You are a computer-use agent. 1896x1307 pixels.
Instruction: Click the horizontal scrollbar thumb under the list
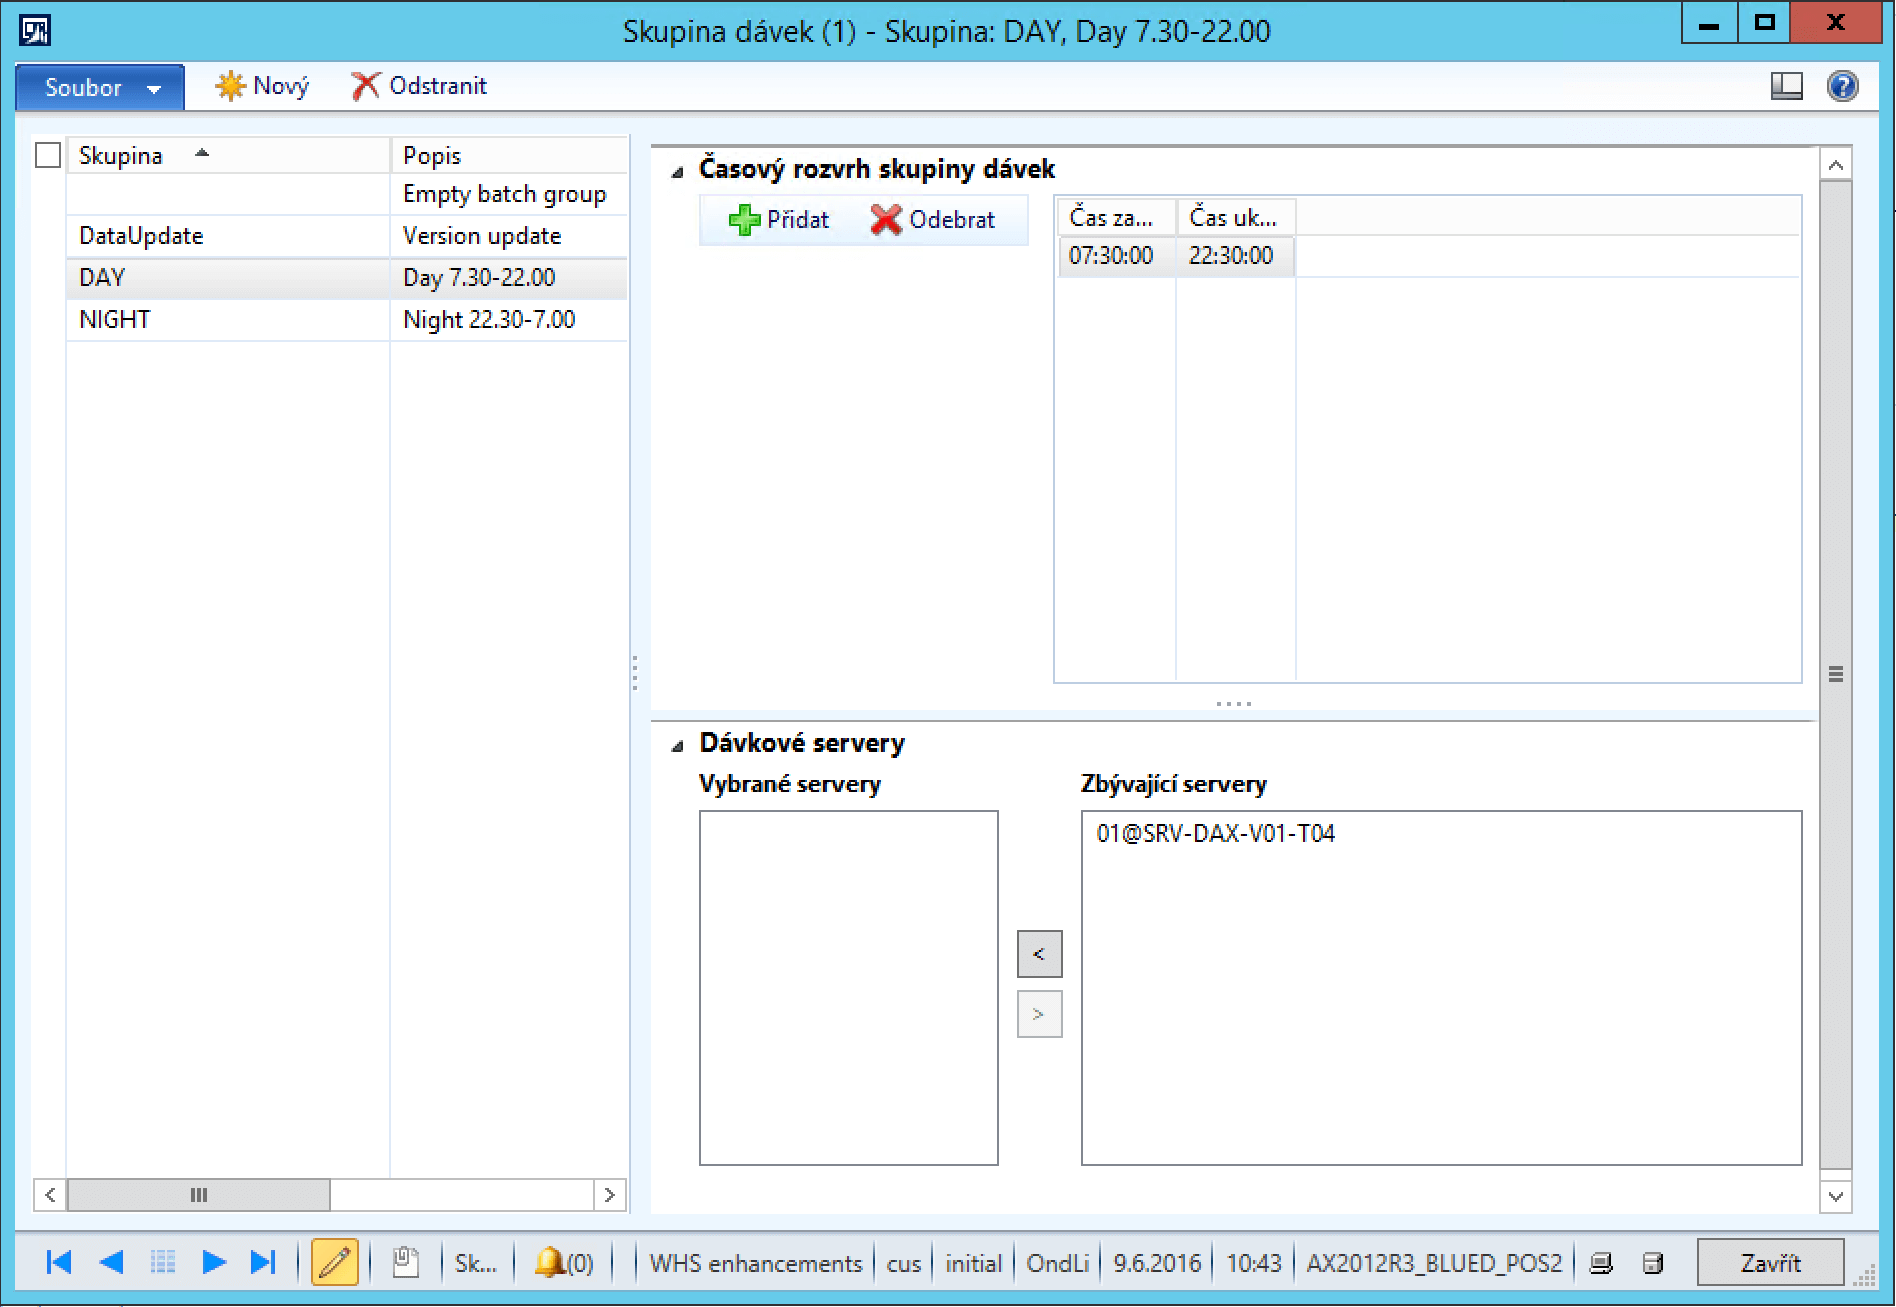pos(198,1195)
